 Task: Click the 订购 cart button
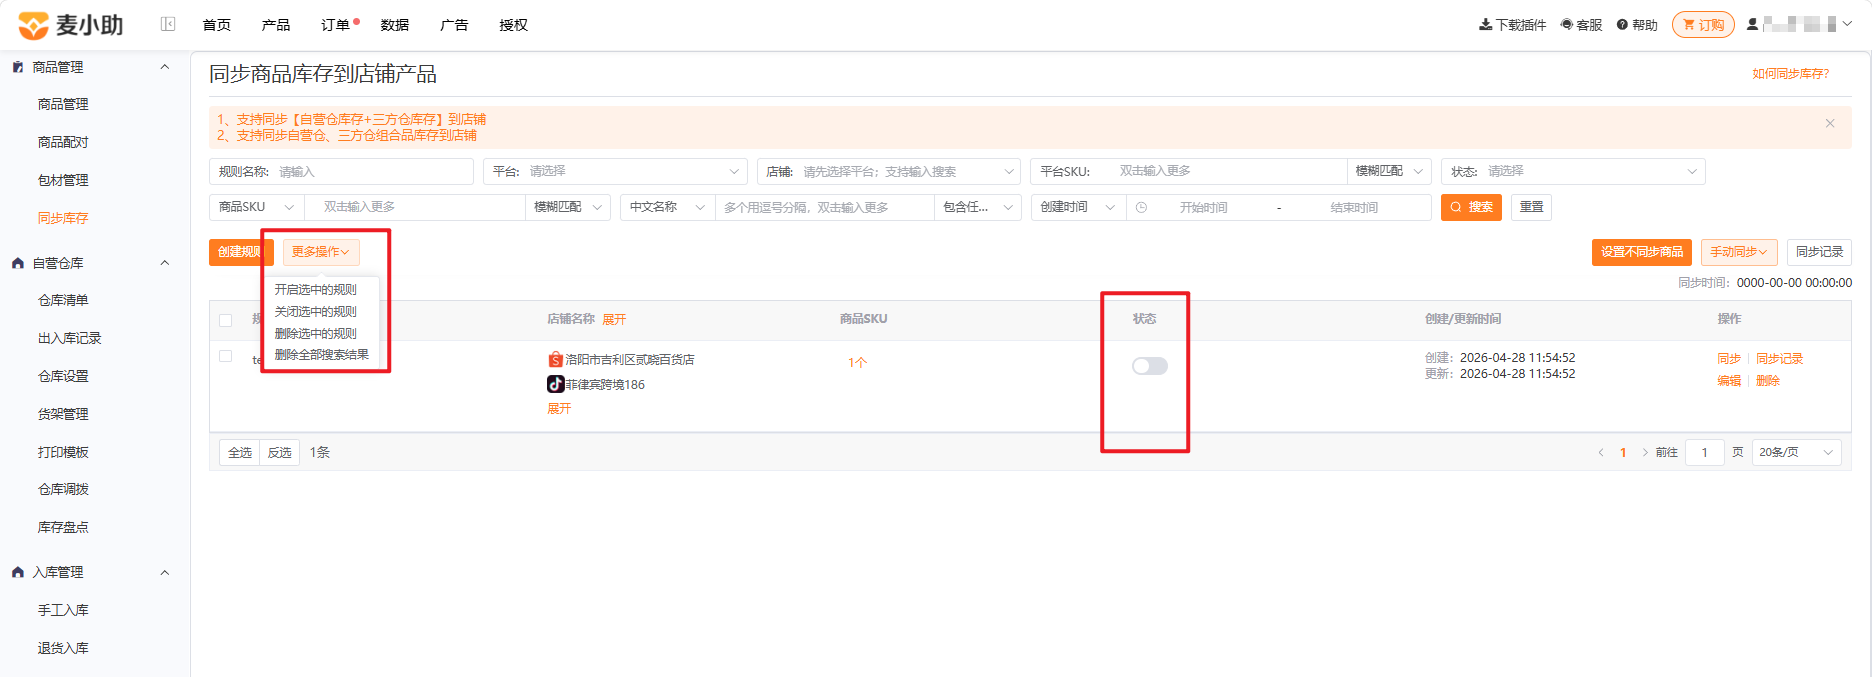point(1704,25)
